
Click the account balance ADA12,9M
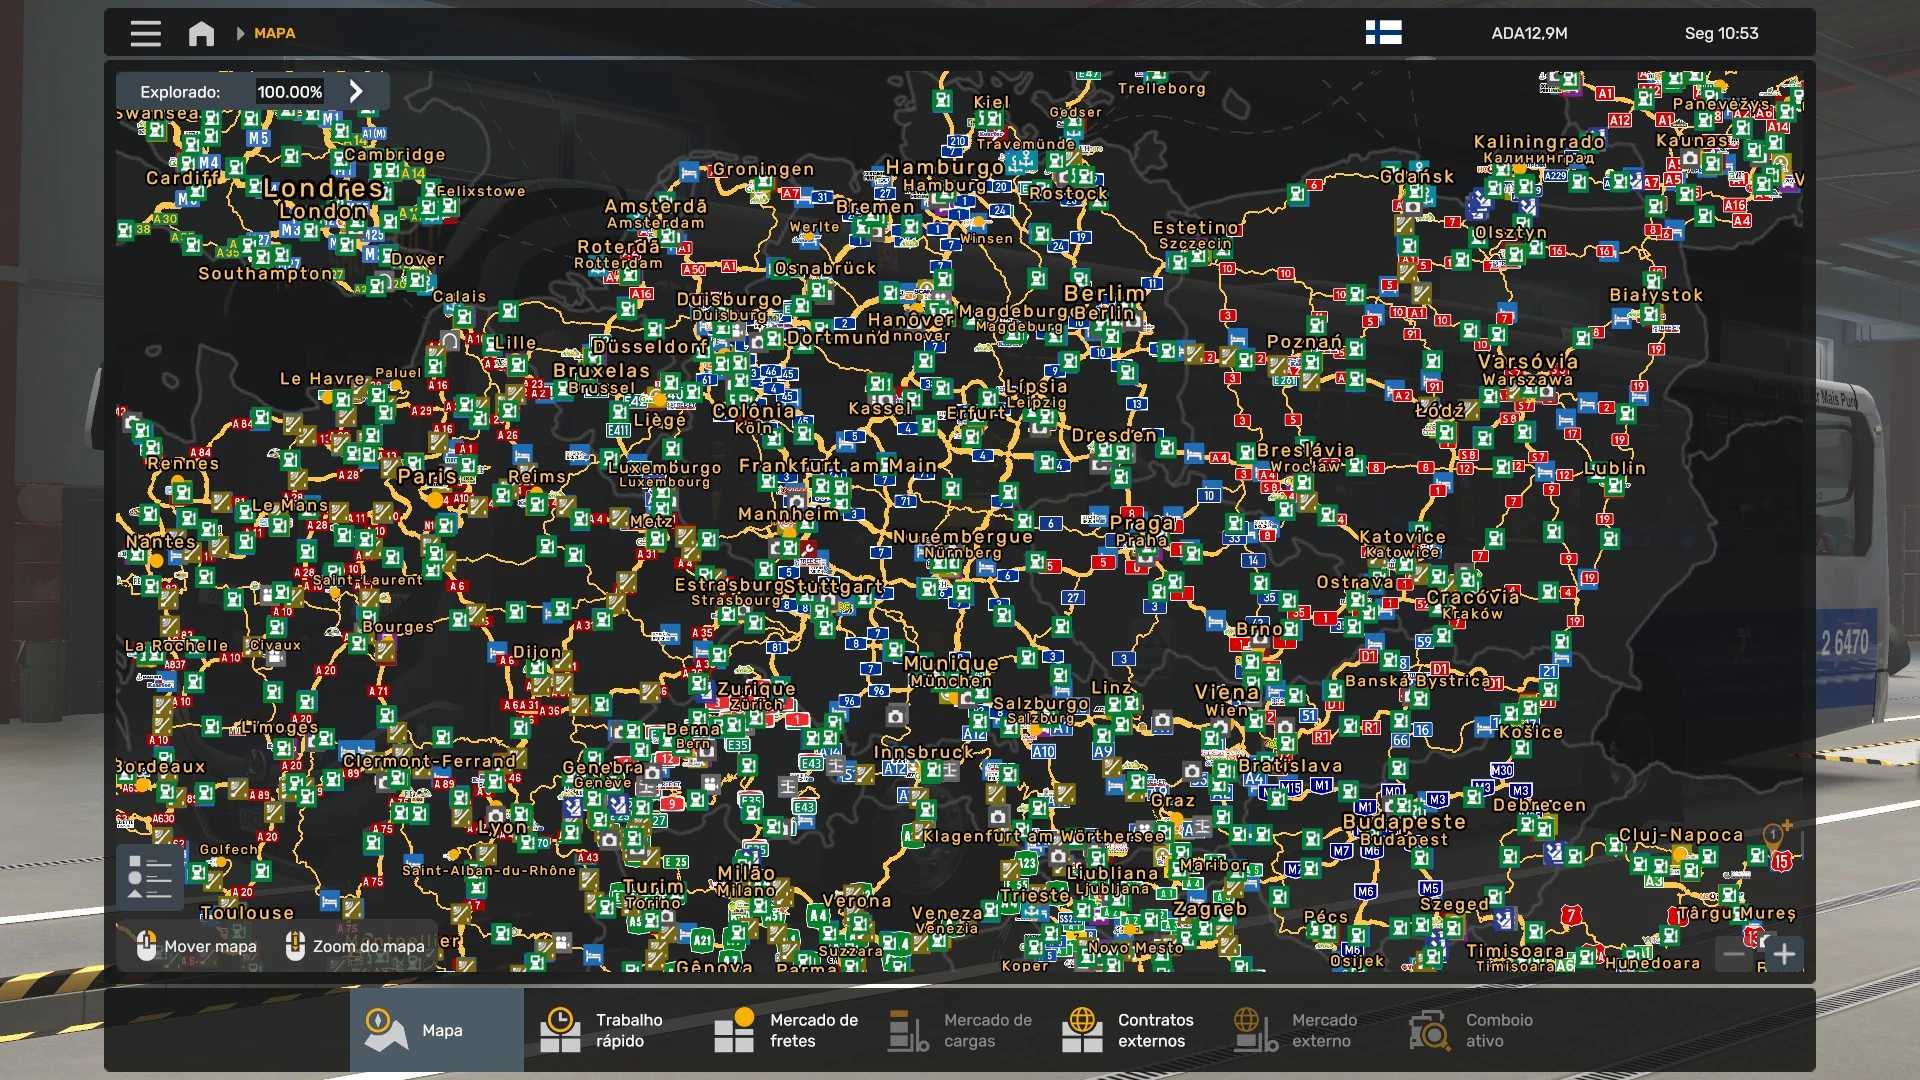click(x=1529, y=33)
